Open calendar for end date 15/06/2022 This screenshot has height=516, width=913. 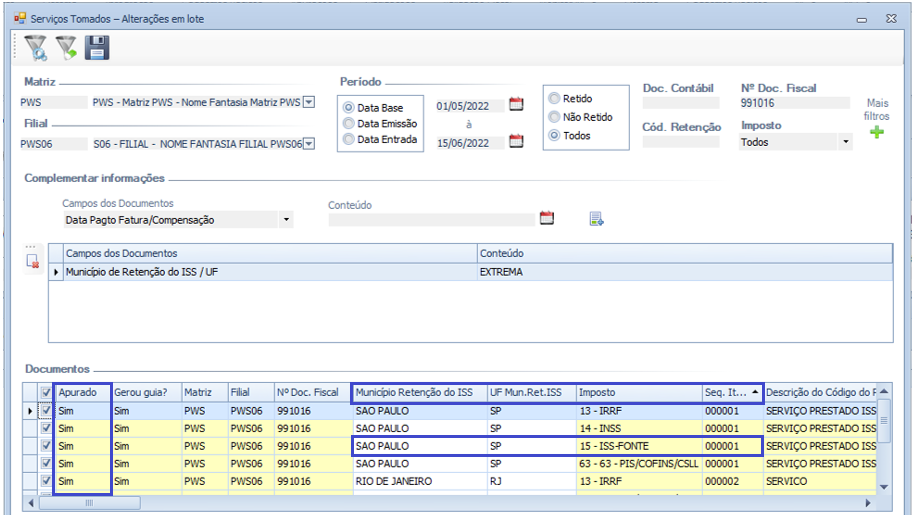(x=516, y=141)
